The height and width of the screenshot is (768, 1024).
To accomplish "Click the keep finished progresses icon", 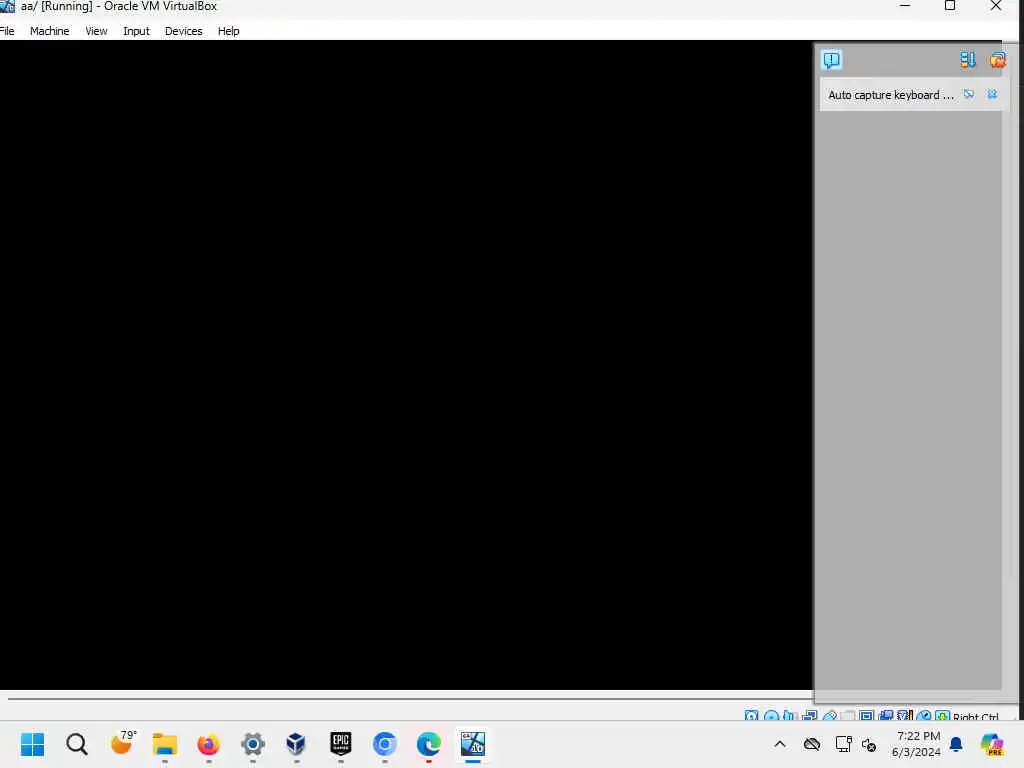I will pos(968,60).
